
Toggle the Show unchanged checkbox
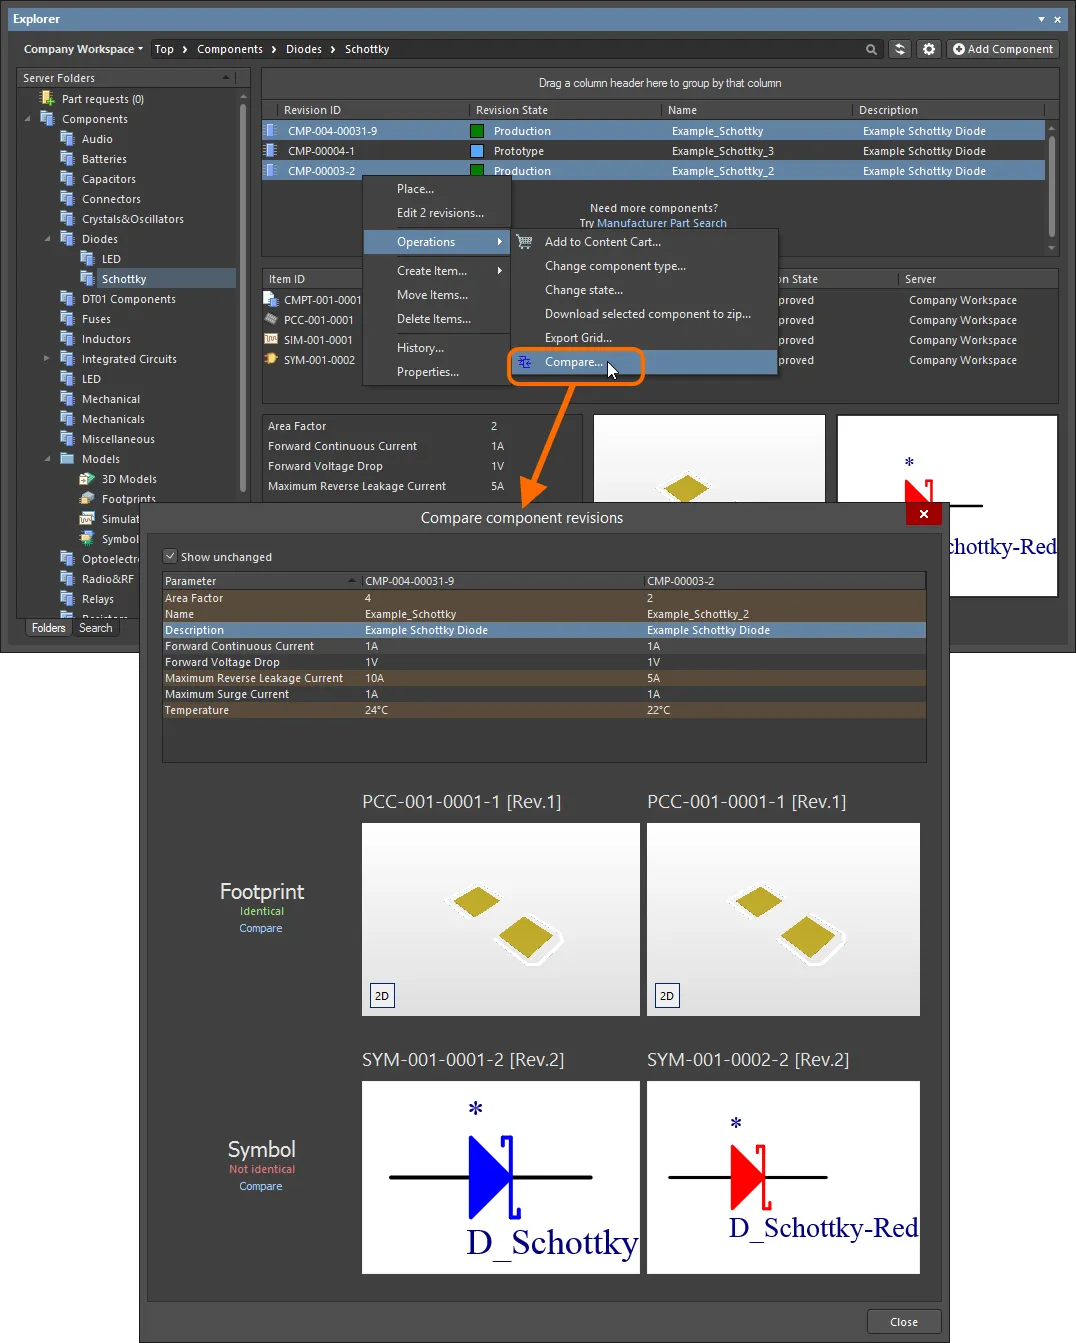(x=170, y=556)
